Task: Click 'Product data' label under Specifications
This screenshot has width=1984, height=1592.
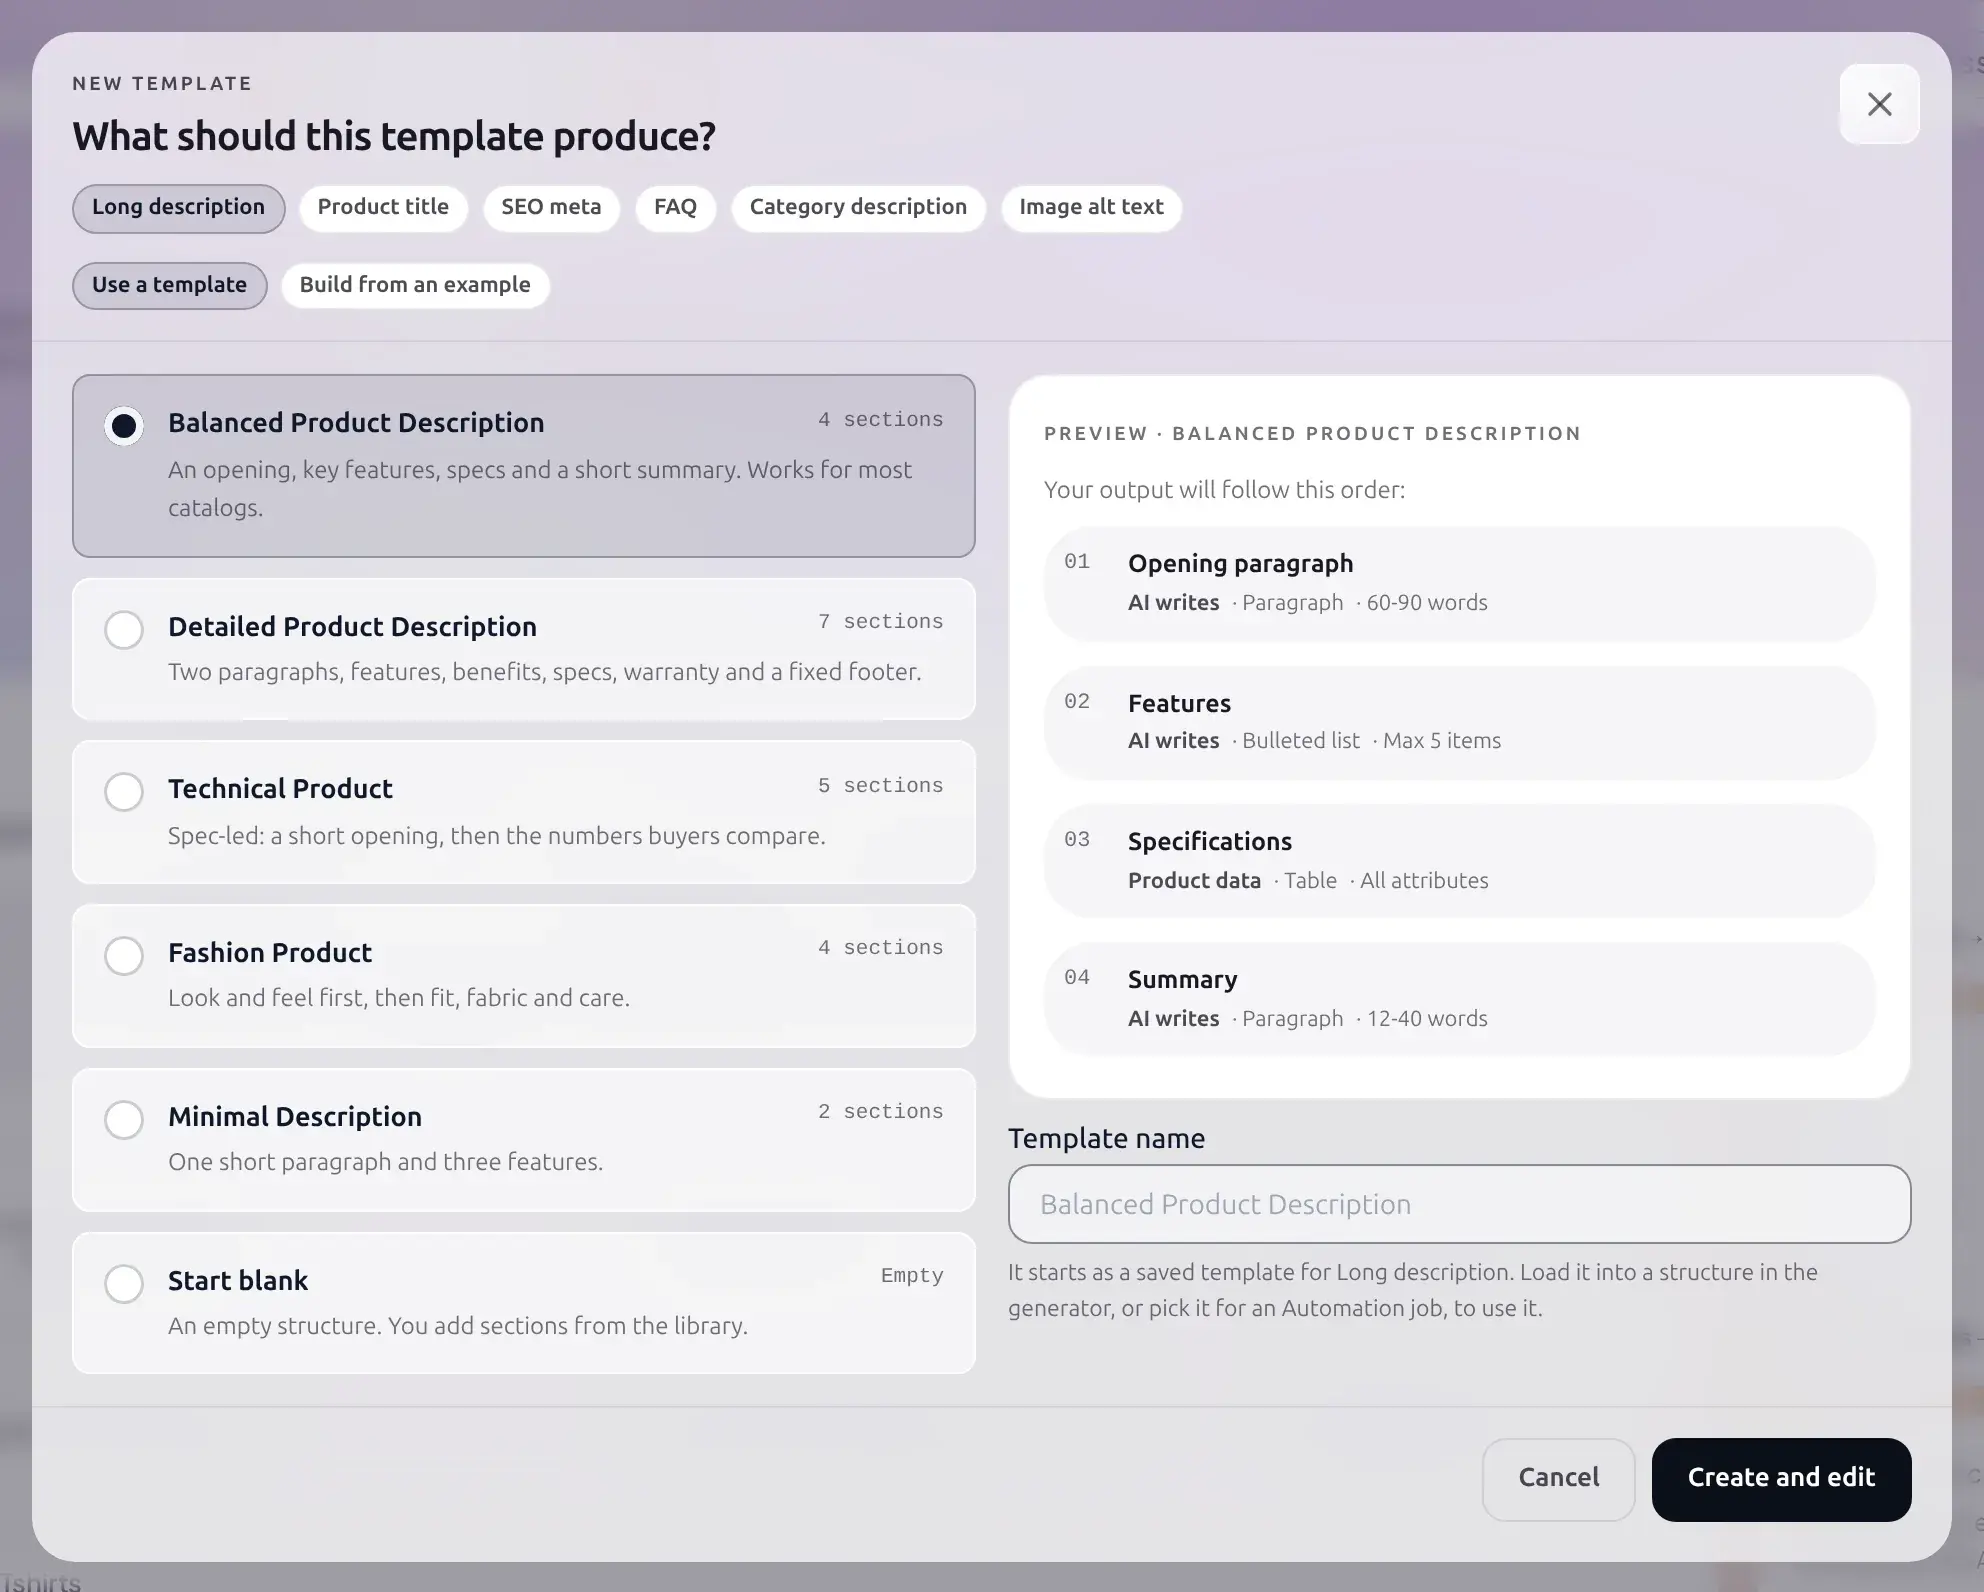Action: pos(1194,881)
